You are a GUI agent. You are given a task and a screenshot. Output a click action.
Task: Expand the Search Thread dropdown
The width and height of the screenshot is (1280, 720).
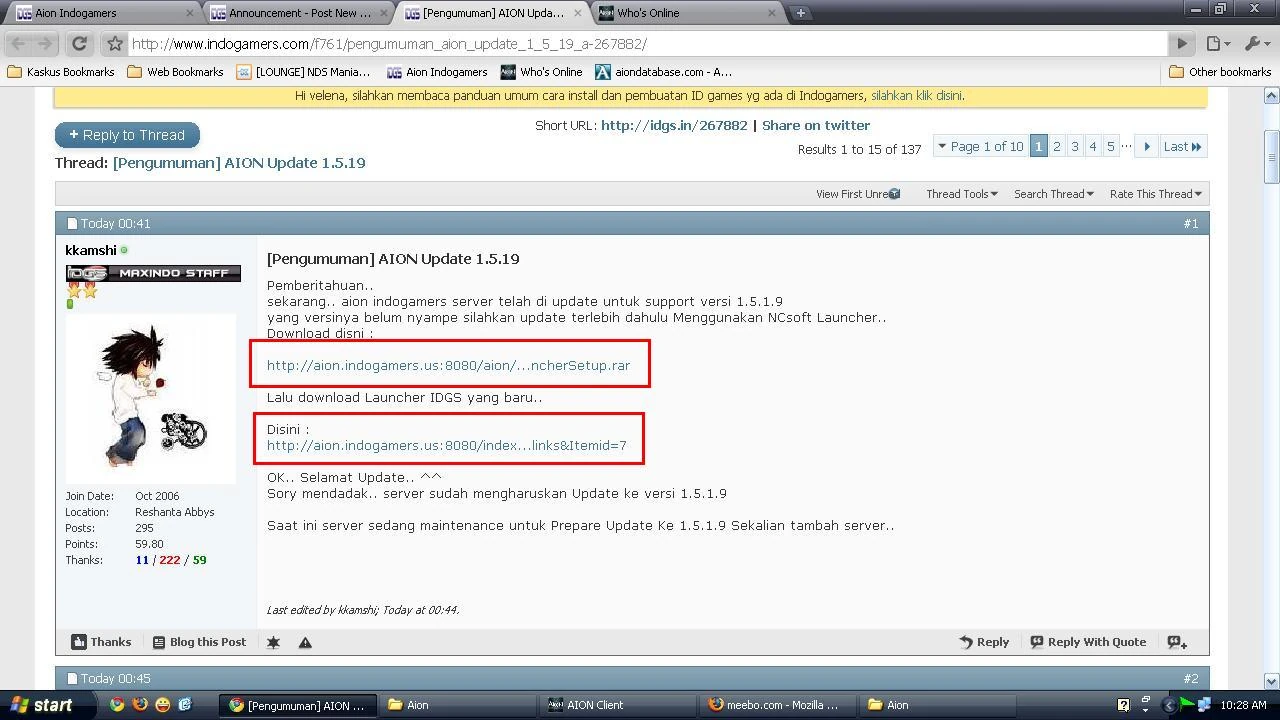[1053, 194]
